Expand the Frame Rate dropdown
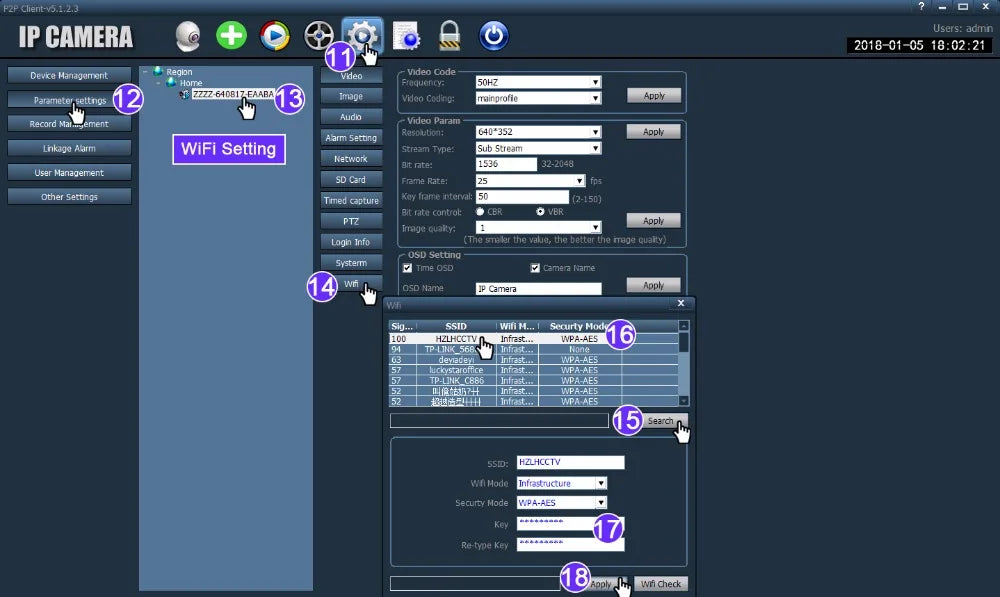 (530, 181)
